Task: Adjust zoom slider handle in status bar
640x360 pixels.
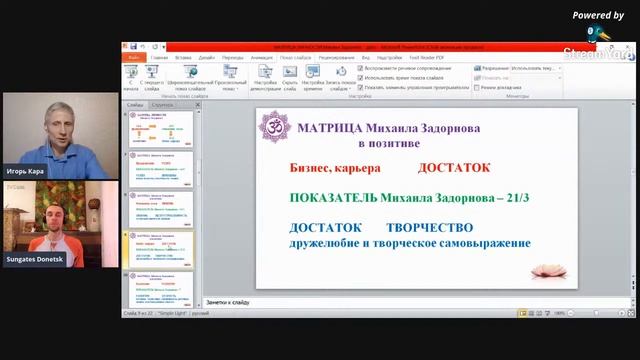Action: click(x=596, y=313)
